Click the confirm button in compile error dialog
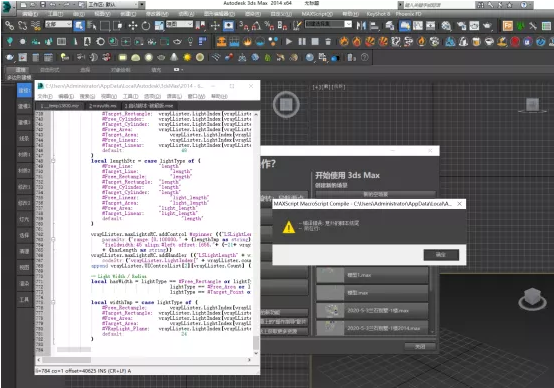554x388 pixels. tap(441, 255)
